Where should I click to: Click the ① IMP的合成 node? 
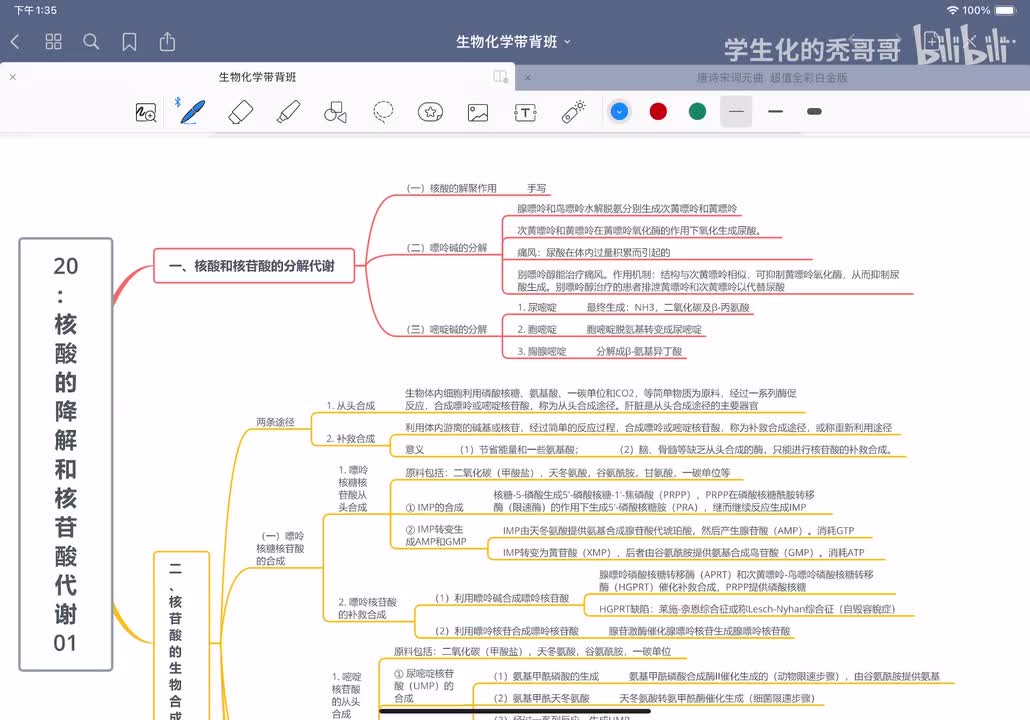click(434, 507)
